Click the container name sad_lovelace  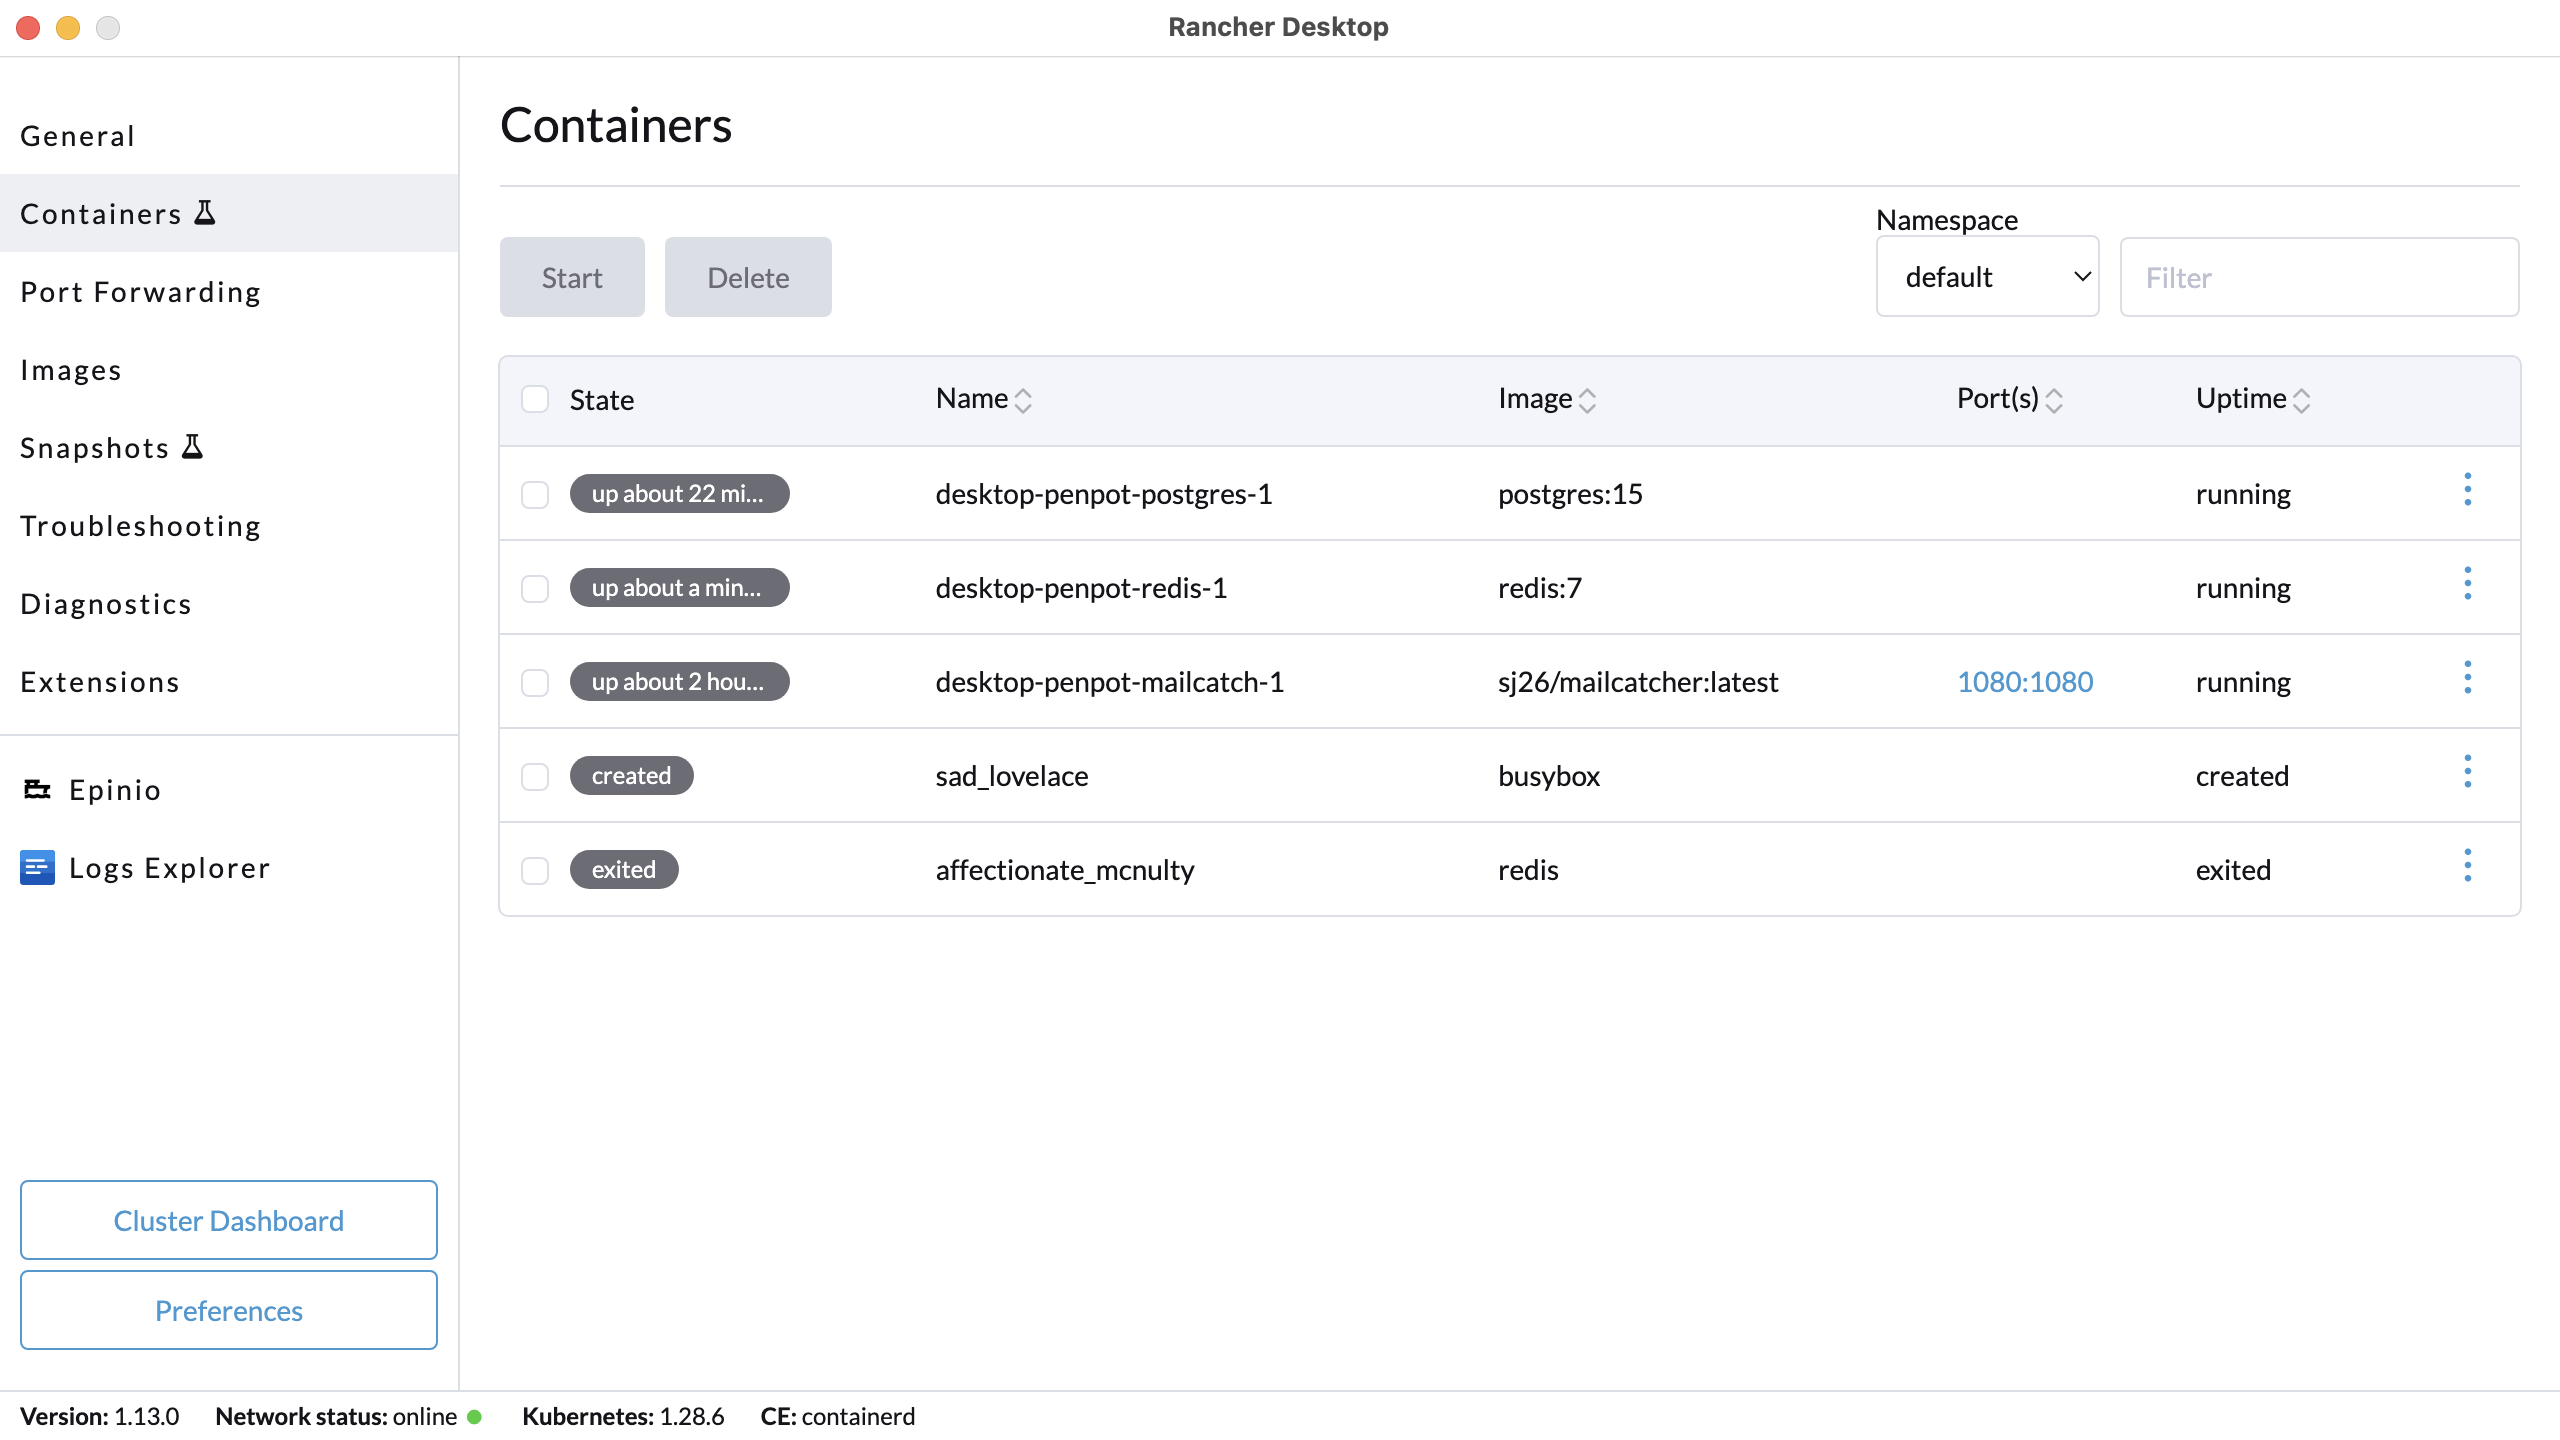(1012, 776)
